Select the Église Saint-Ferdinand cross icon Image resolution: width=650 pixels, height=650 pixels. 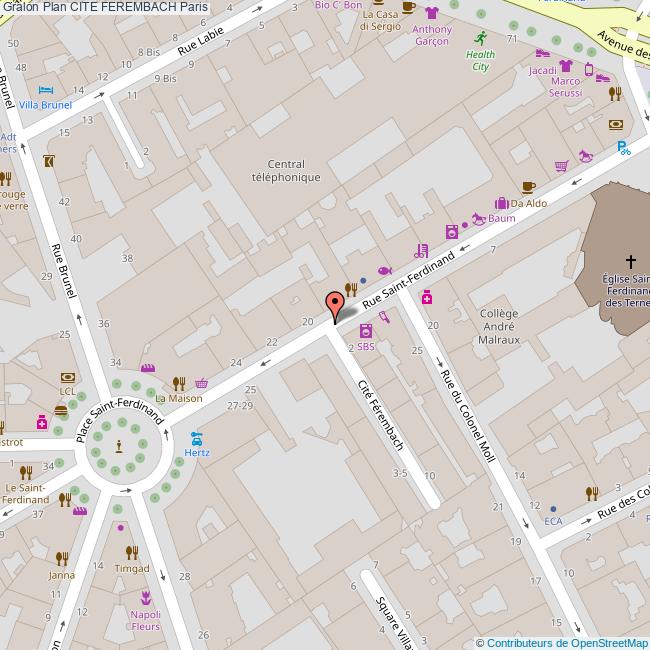(629, 261)
